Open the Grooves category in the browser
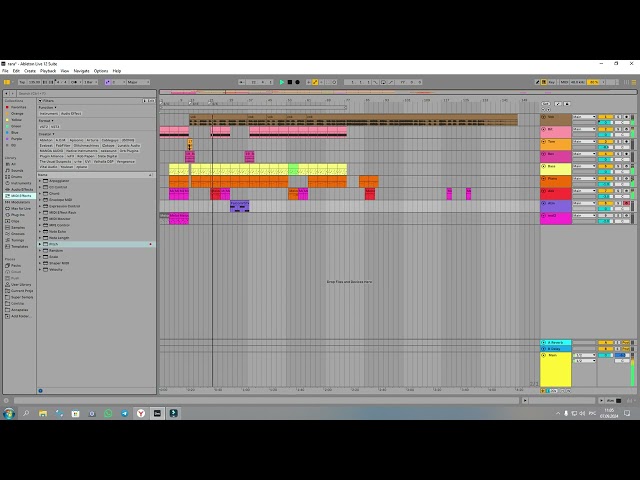Image resolution: width=640 pixels, height=480 pixels. tap(17, 233)
